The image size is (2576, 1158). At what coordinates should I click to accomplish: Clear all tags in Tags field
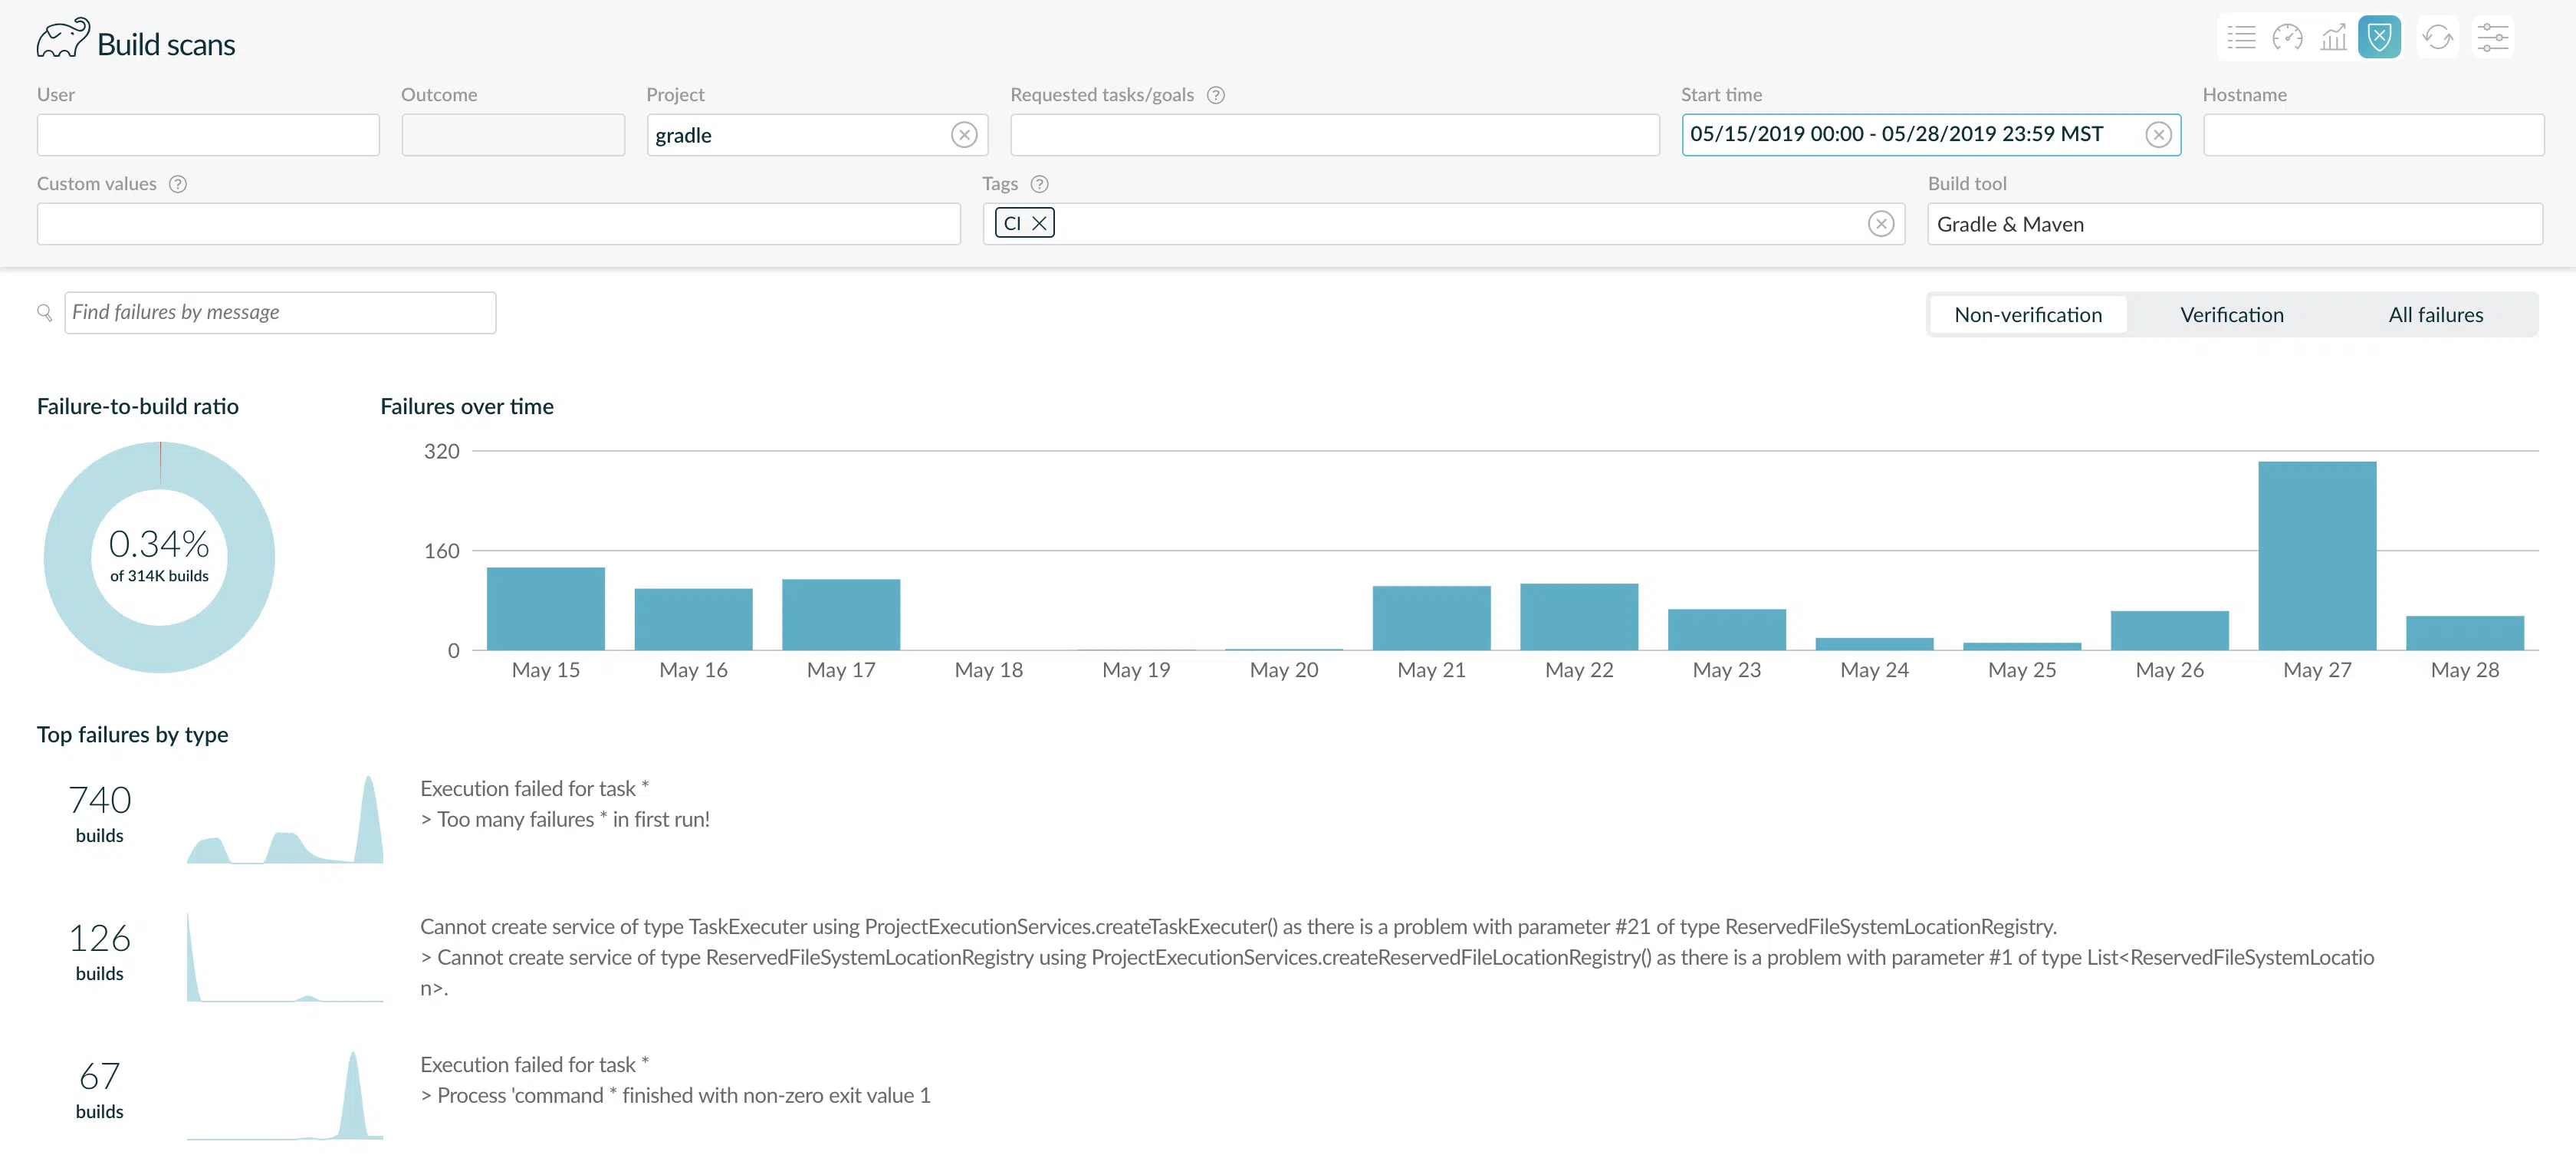[x=1880, y=224]
